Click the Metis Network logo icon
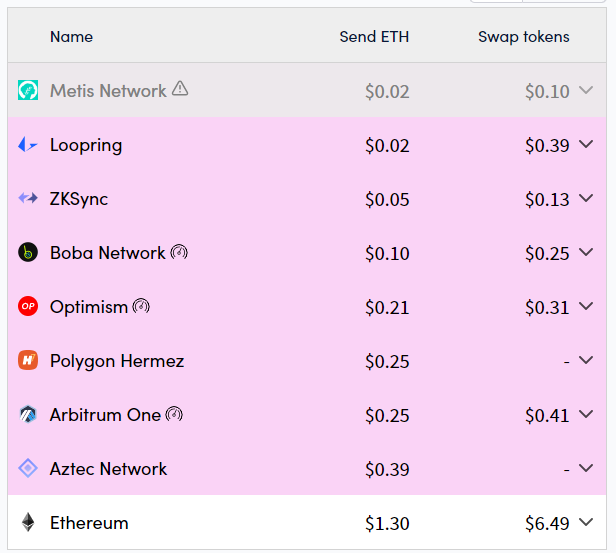The width and height of the screenshot is (616, 553). [28, 91]
